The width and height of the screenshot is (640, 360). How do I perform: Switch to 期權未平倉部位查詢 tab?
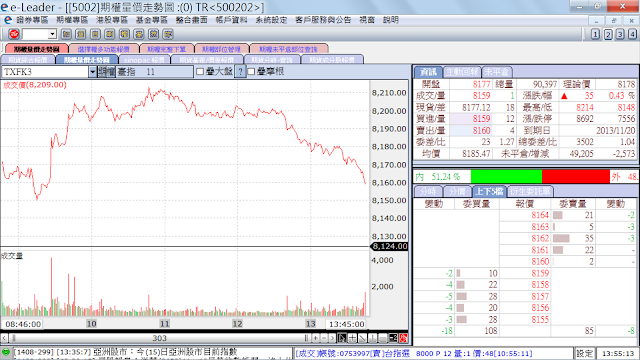(289, 49)
